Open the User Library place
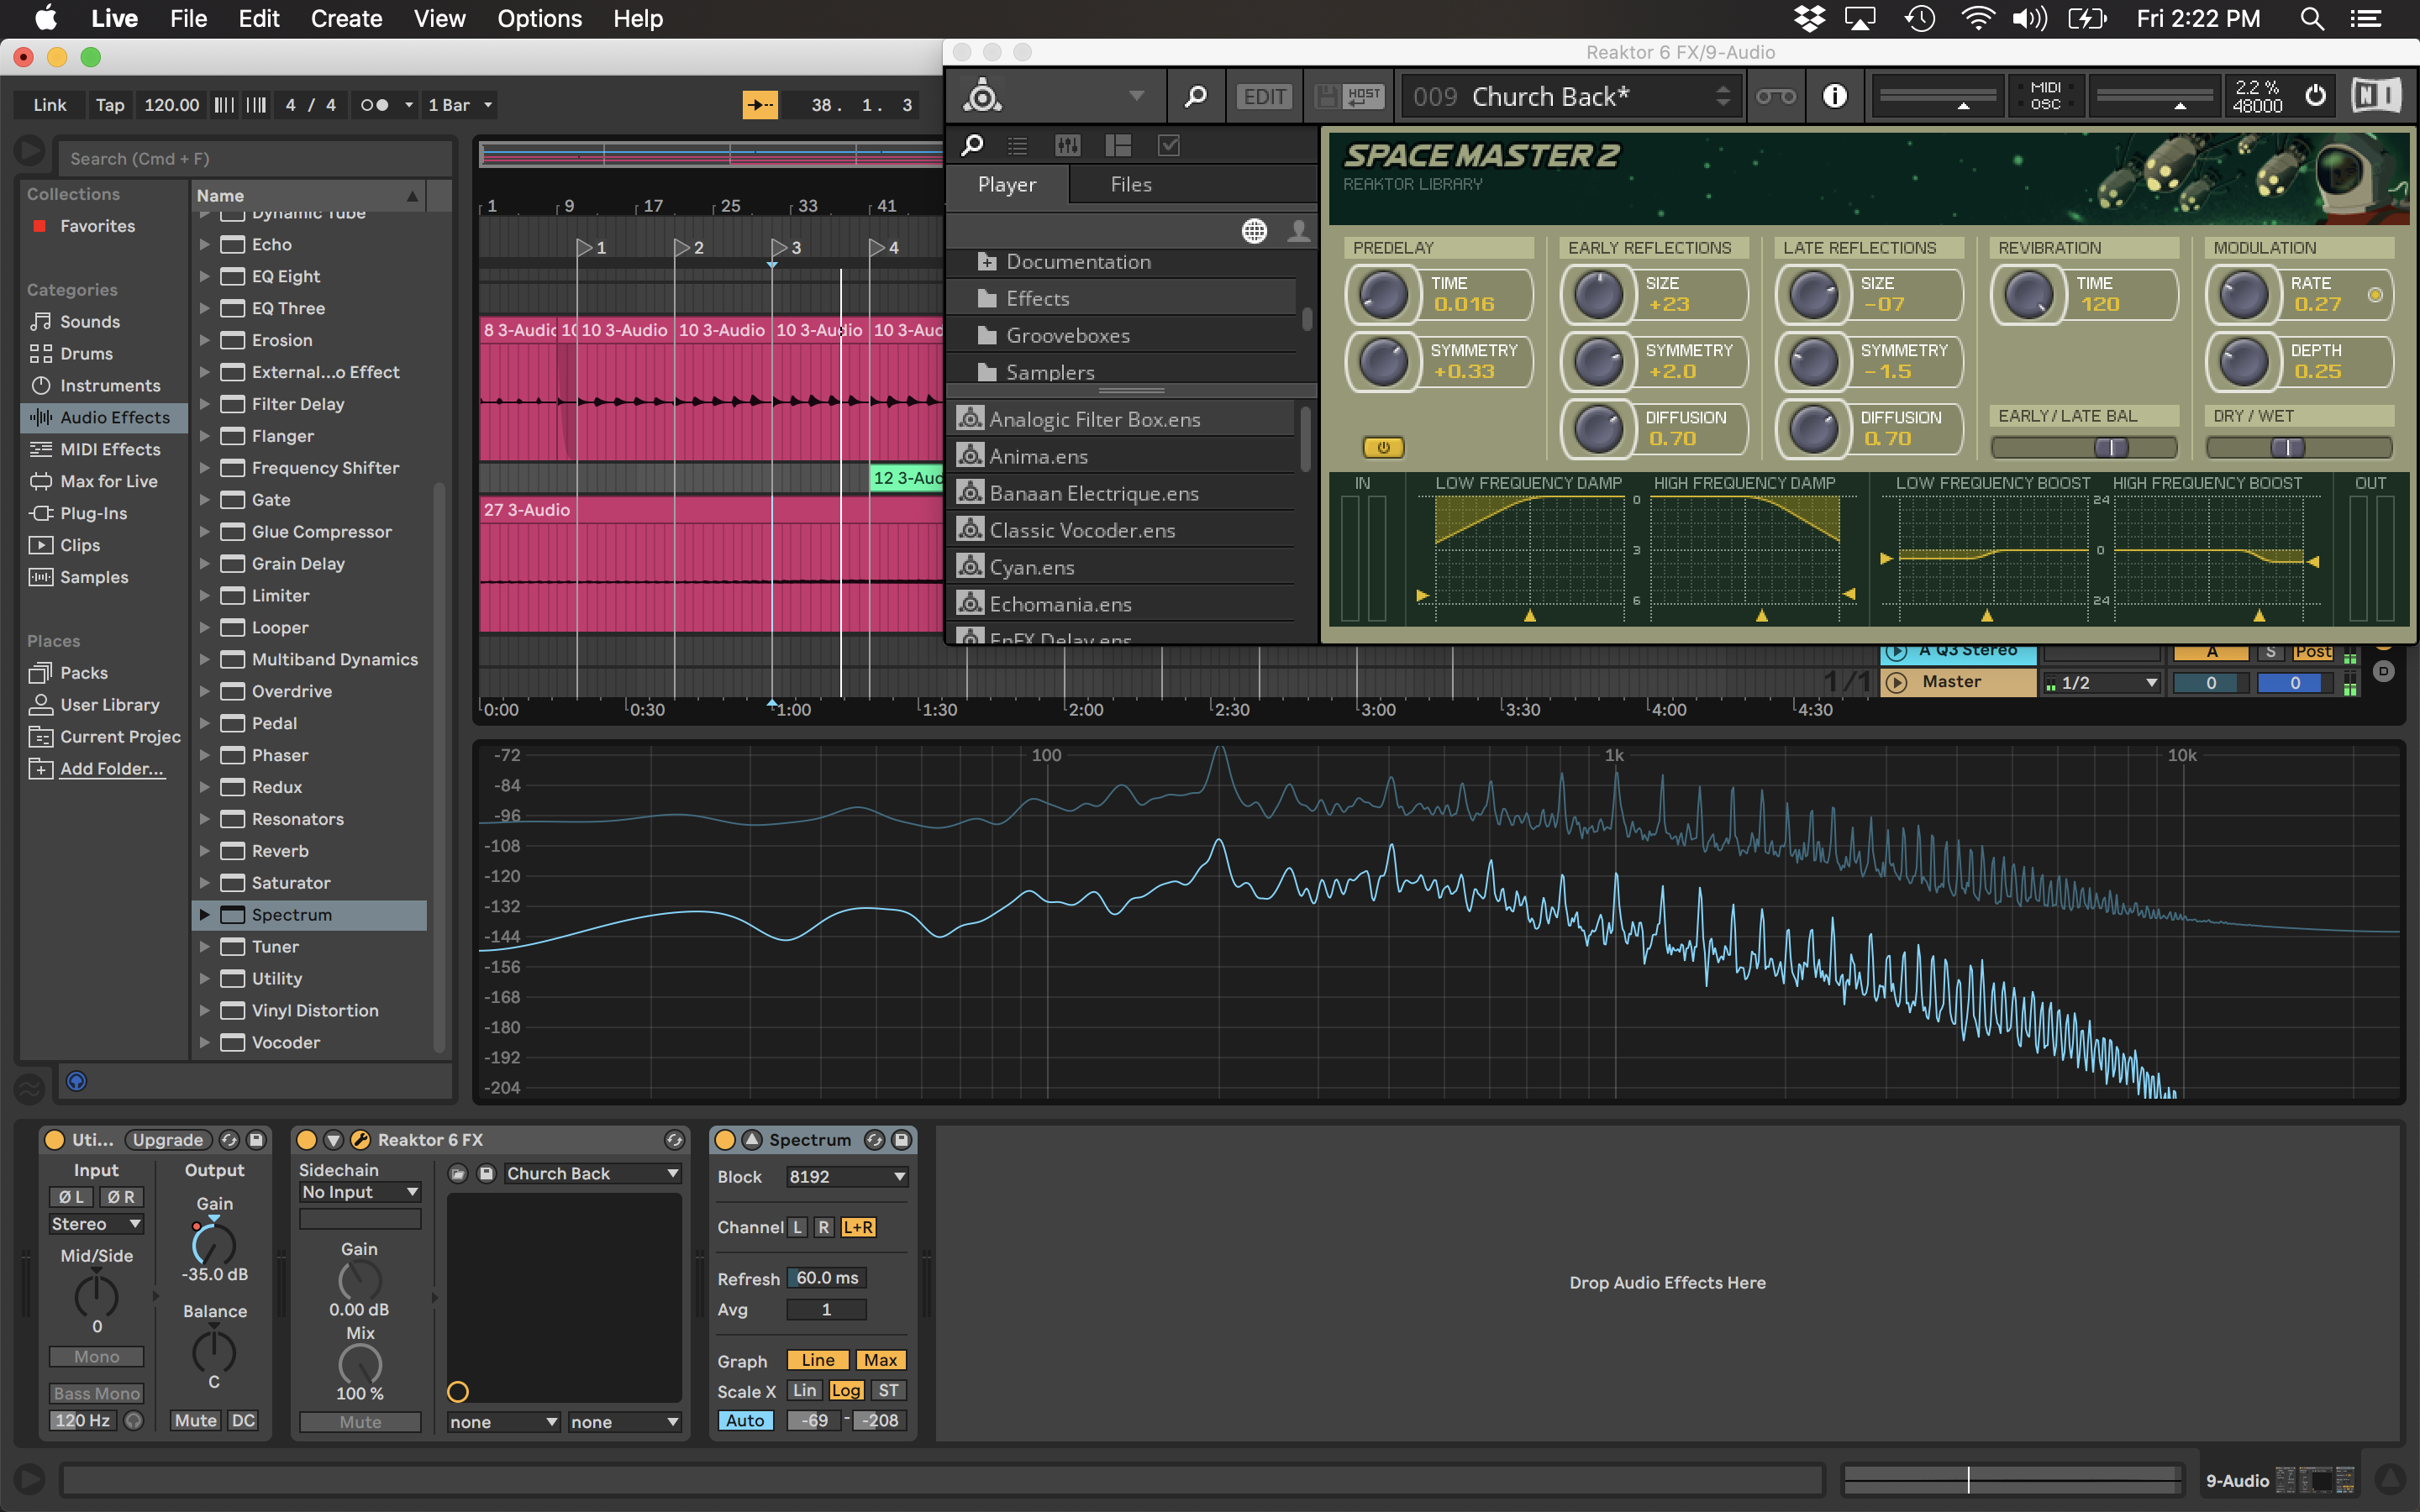 pyautogui.click(x=110, y=705)
